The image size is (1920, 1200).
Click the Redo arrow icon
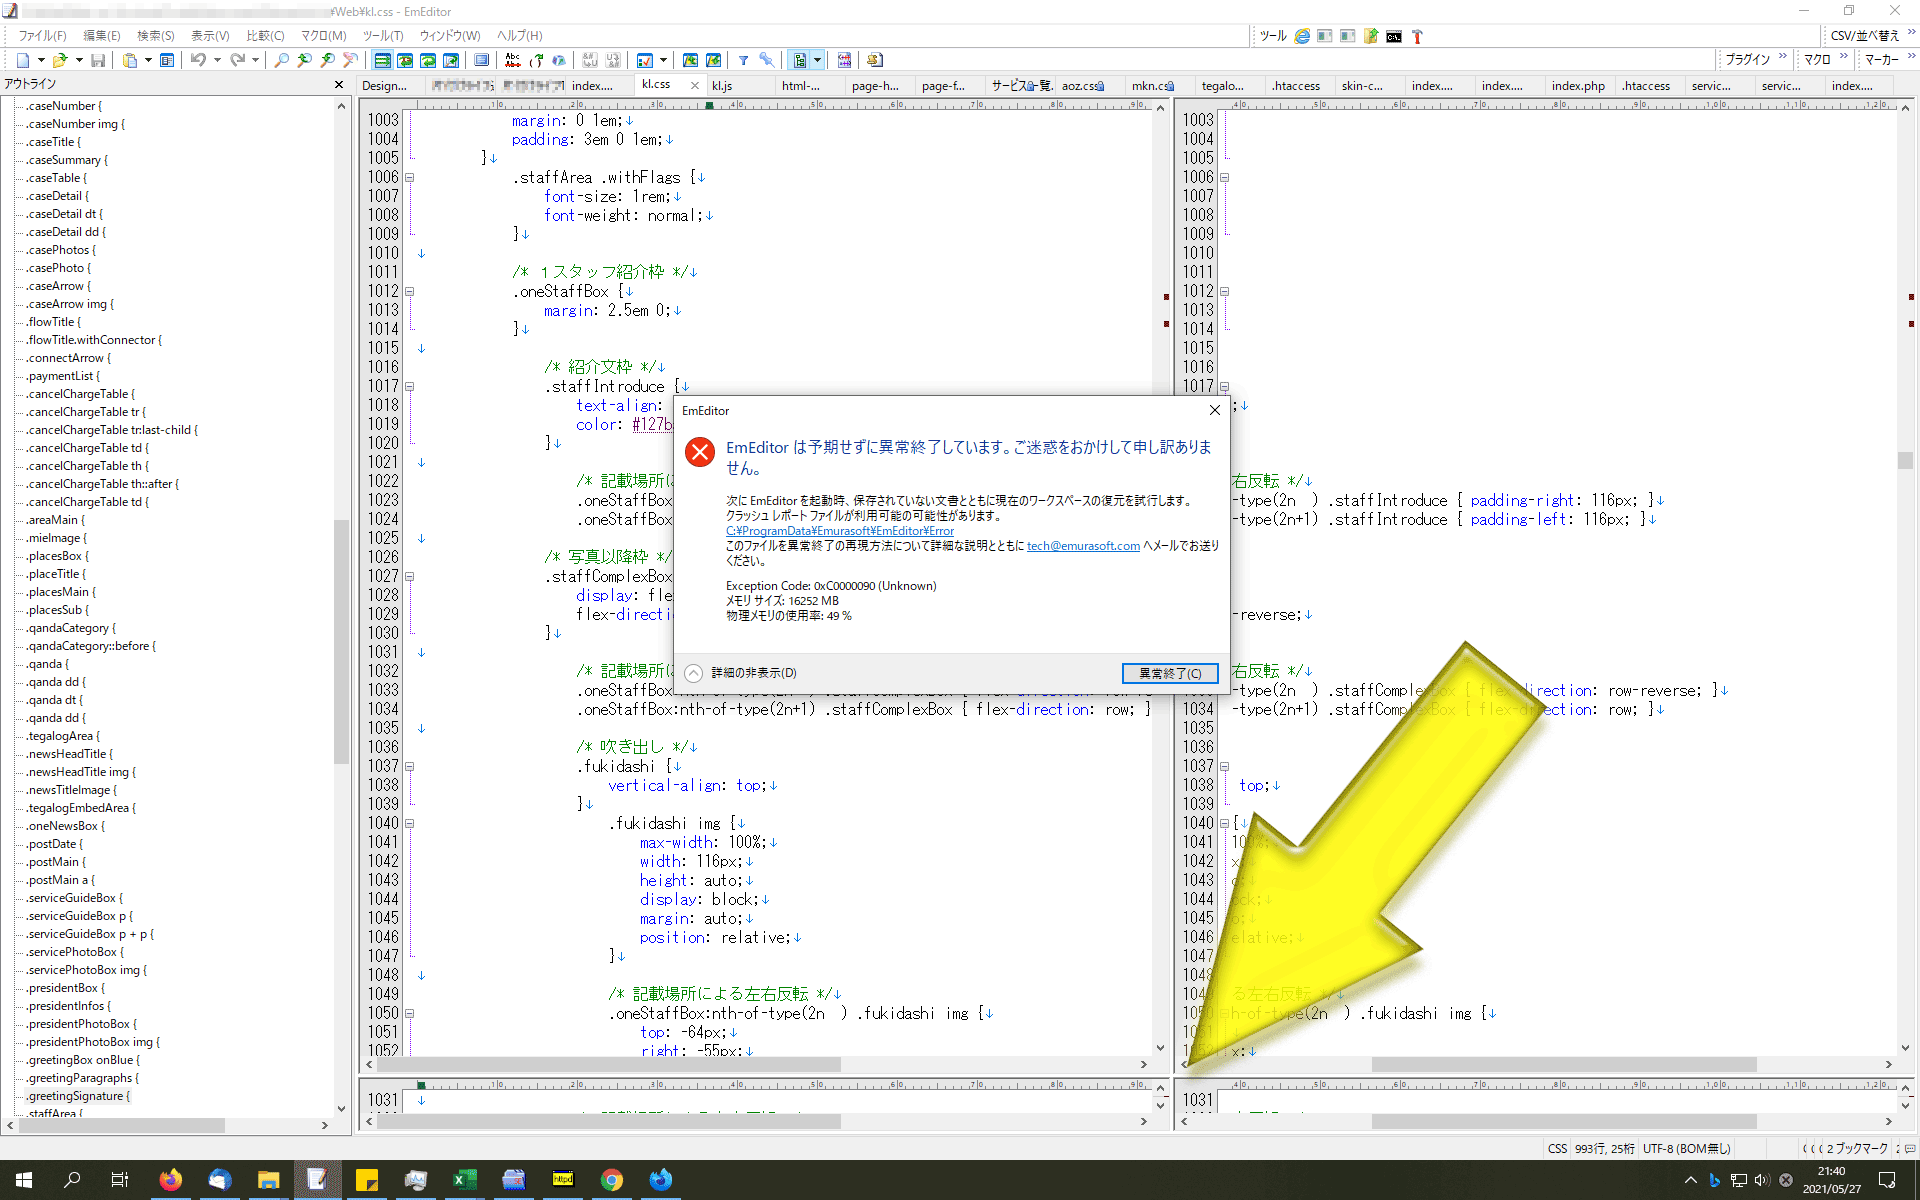click(237, 60)
